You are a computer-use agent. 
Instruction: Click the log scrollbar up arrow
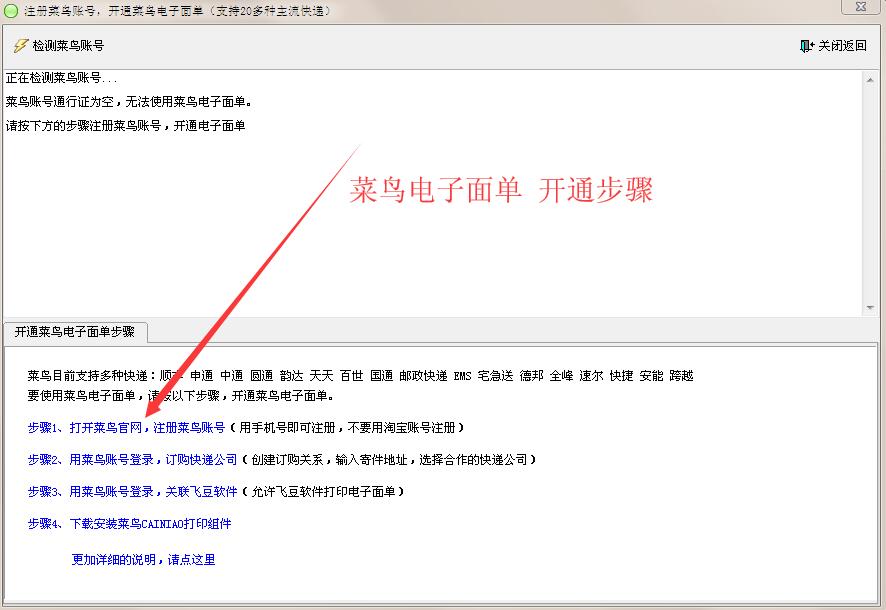click(x=870, y=81)
